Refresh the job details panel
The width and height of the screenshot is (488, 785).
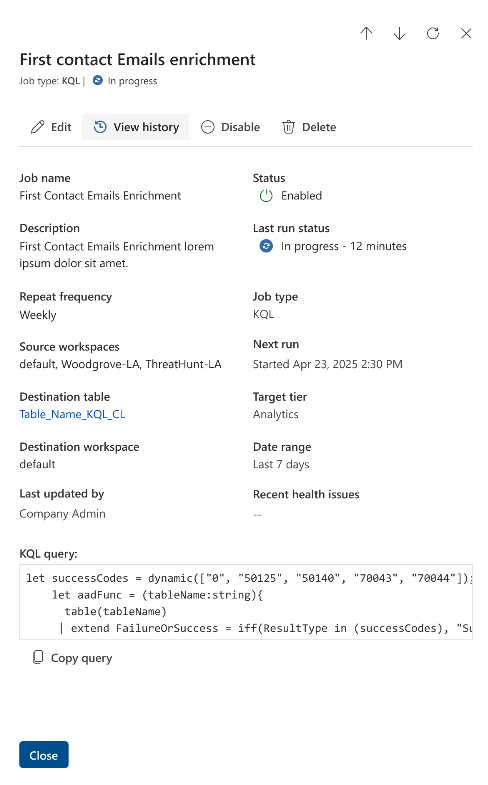(433, 34)
